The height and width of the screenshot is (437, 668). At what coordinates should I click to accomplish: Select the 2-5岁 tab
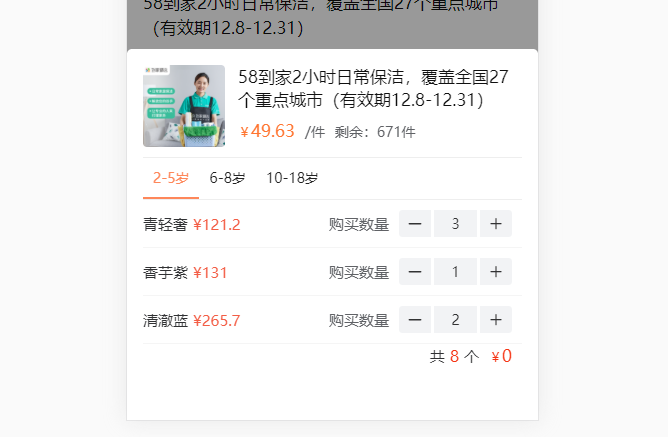[x=171, y=178]
